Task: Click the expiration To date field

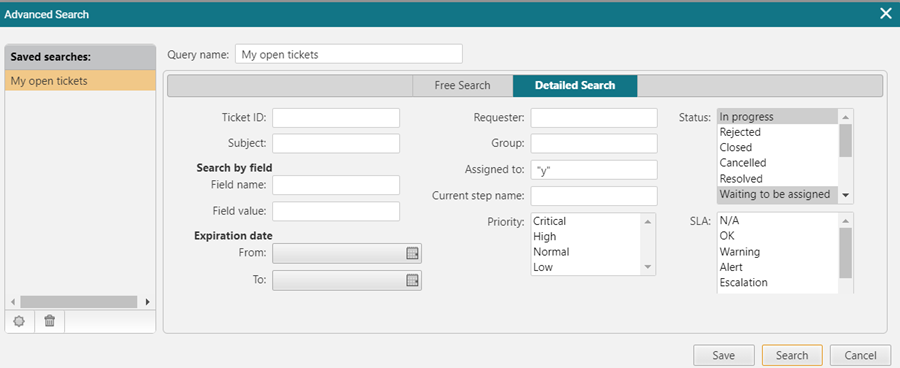Action: pos(347,280)
